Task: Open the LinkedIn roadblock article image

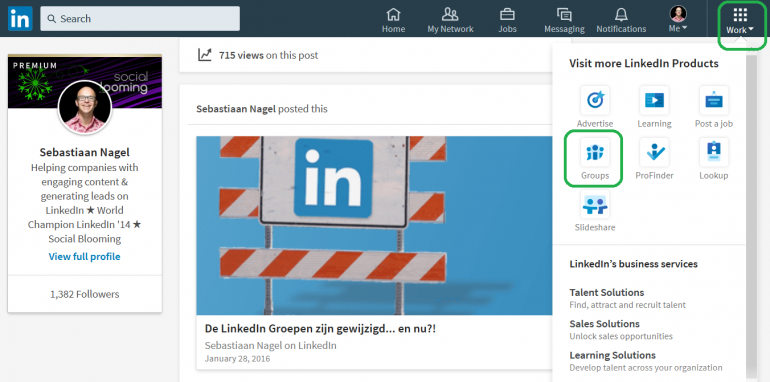Action: (374, 225)
